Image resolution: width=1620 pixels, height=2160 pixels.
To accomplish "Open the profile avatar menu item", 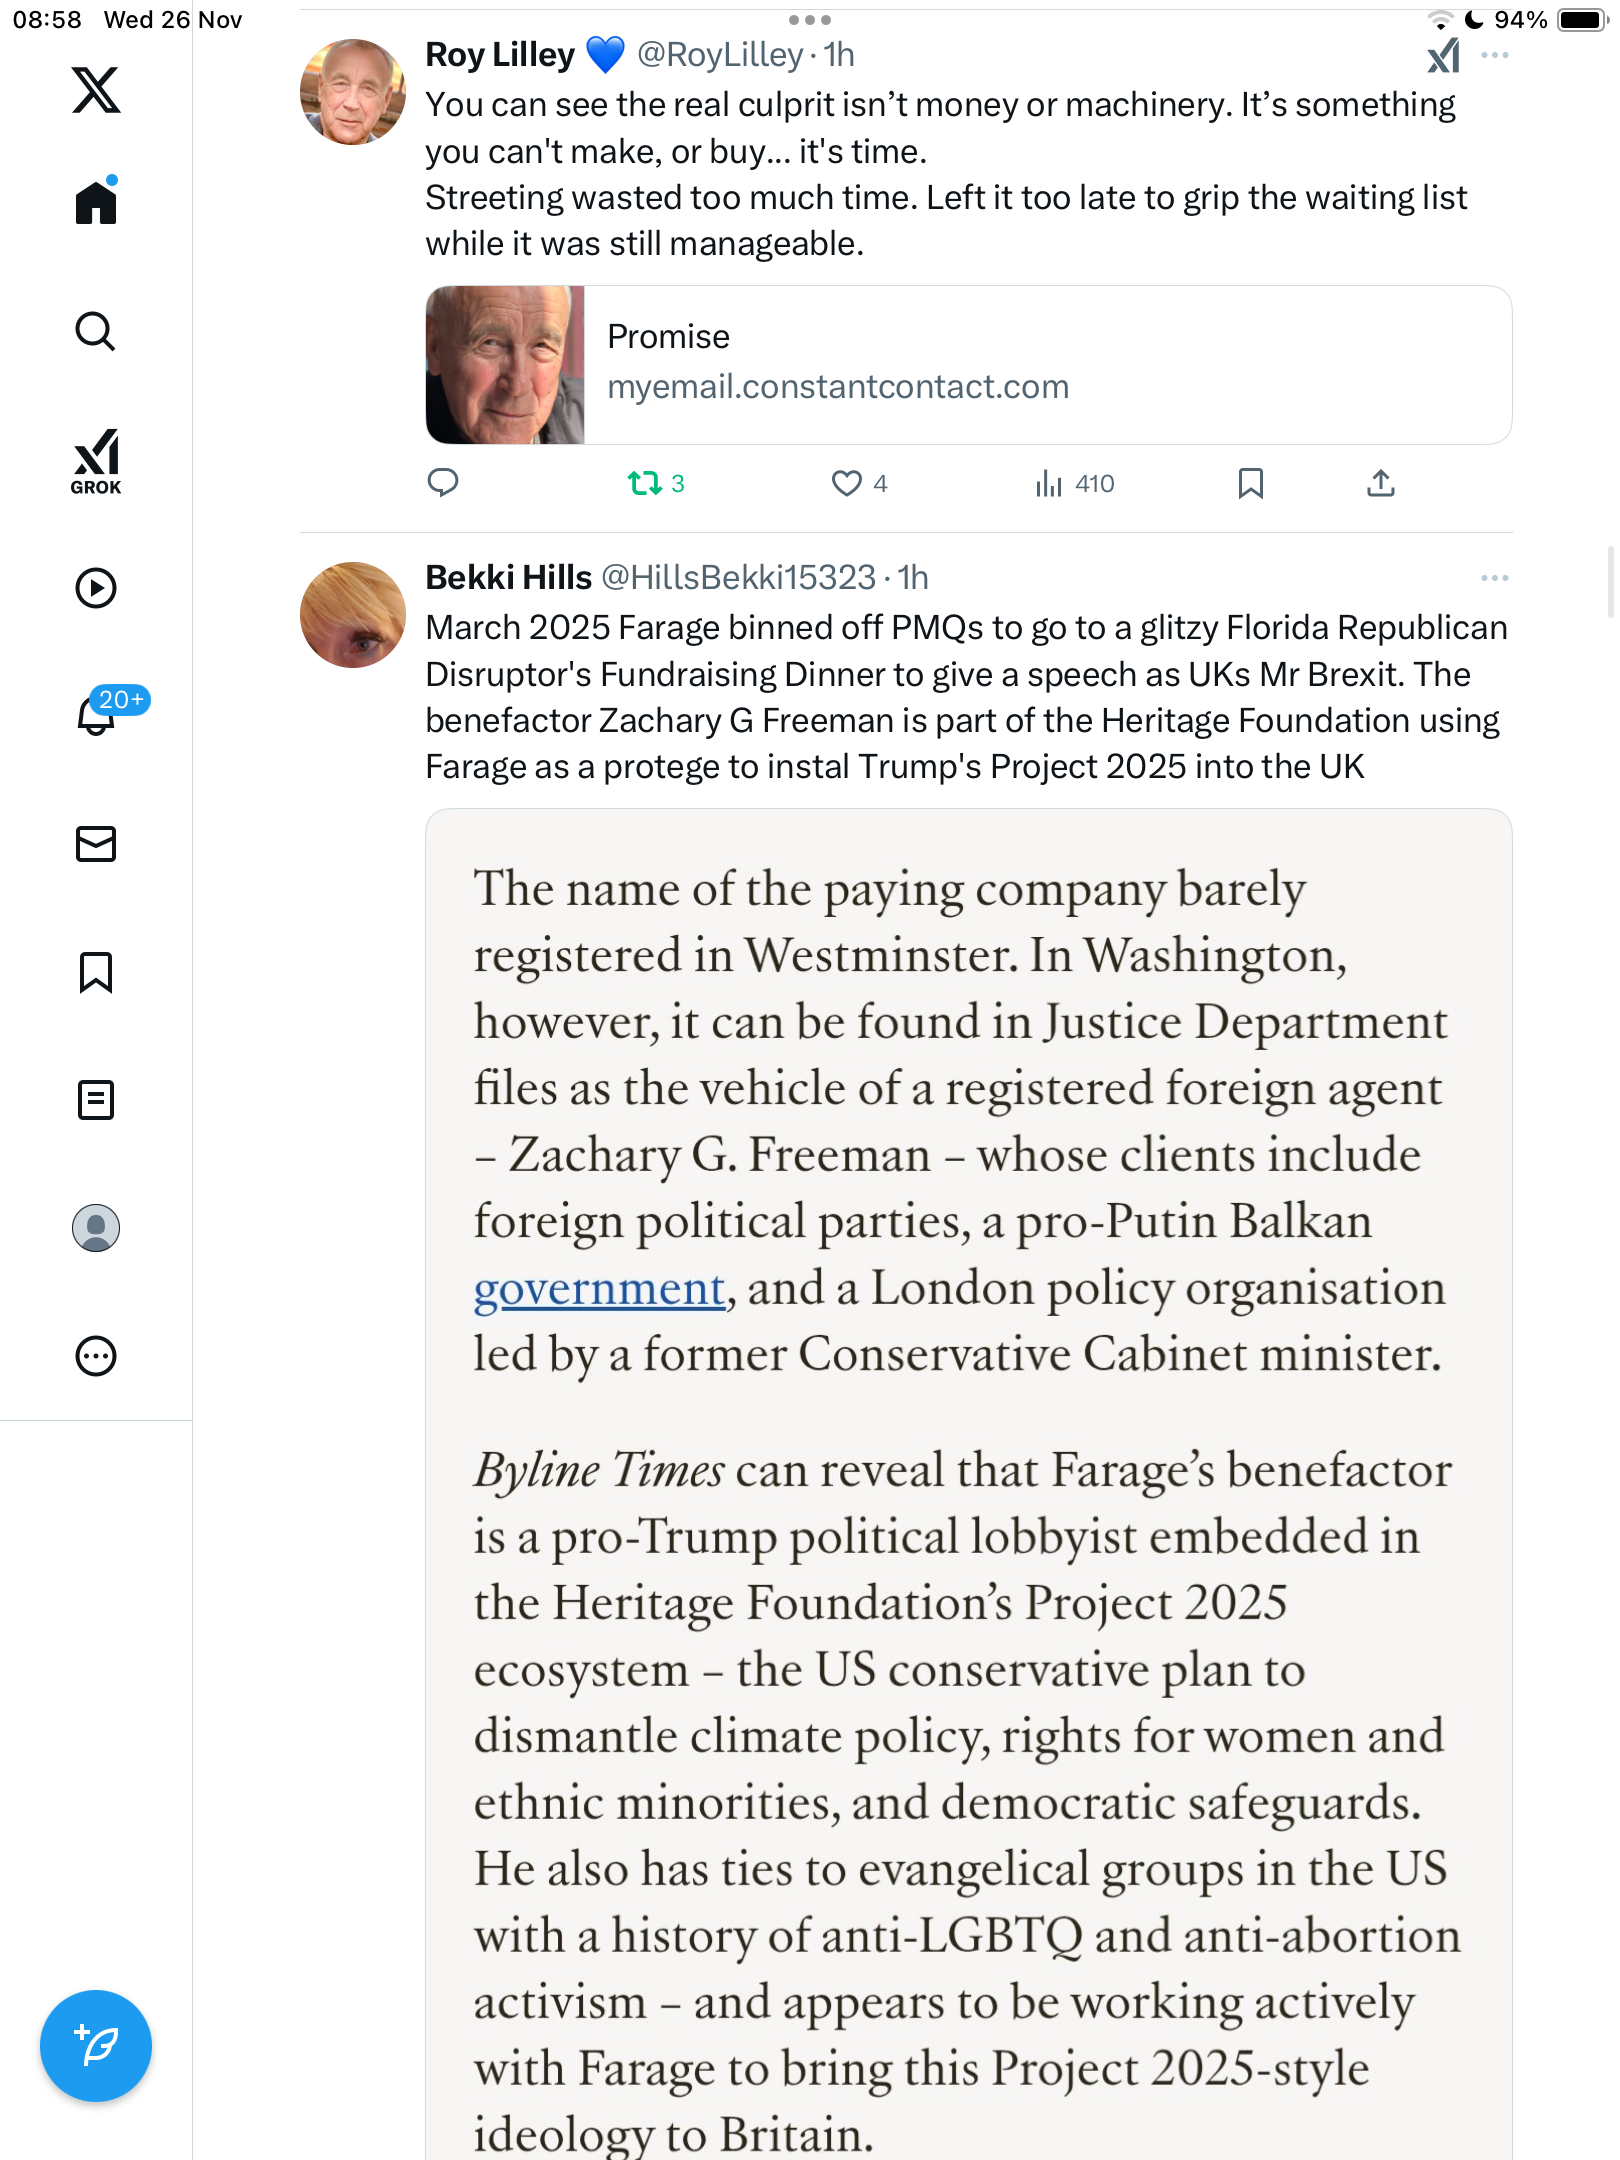I will [x=96, y=1228].
